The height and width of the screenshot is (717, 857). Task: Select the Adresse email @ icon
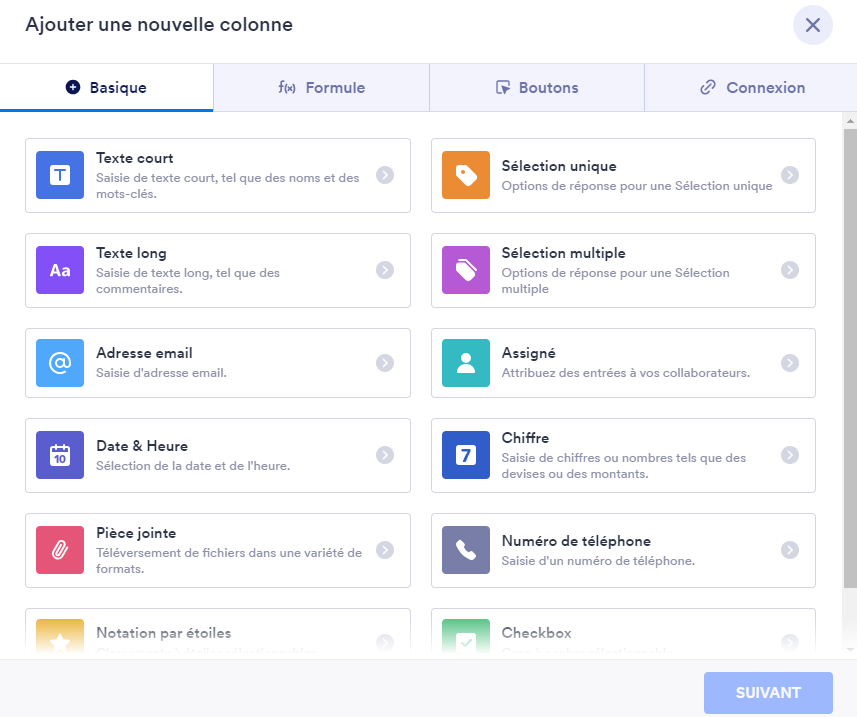pyautogui.click(x=60, y=363)
